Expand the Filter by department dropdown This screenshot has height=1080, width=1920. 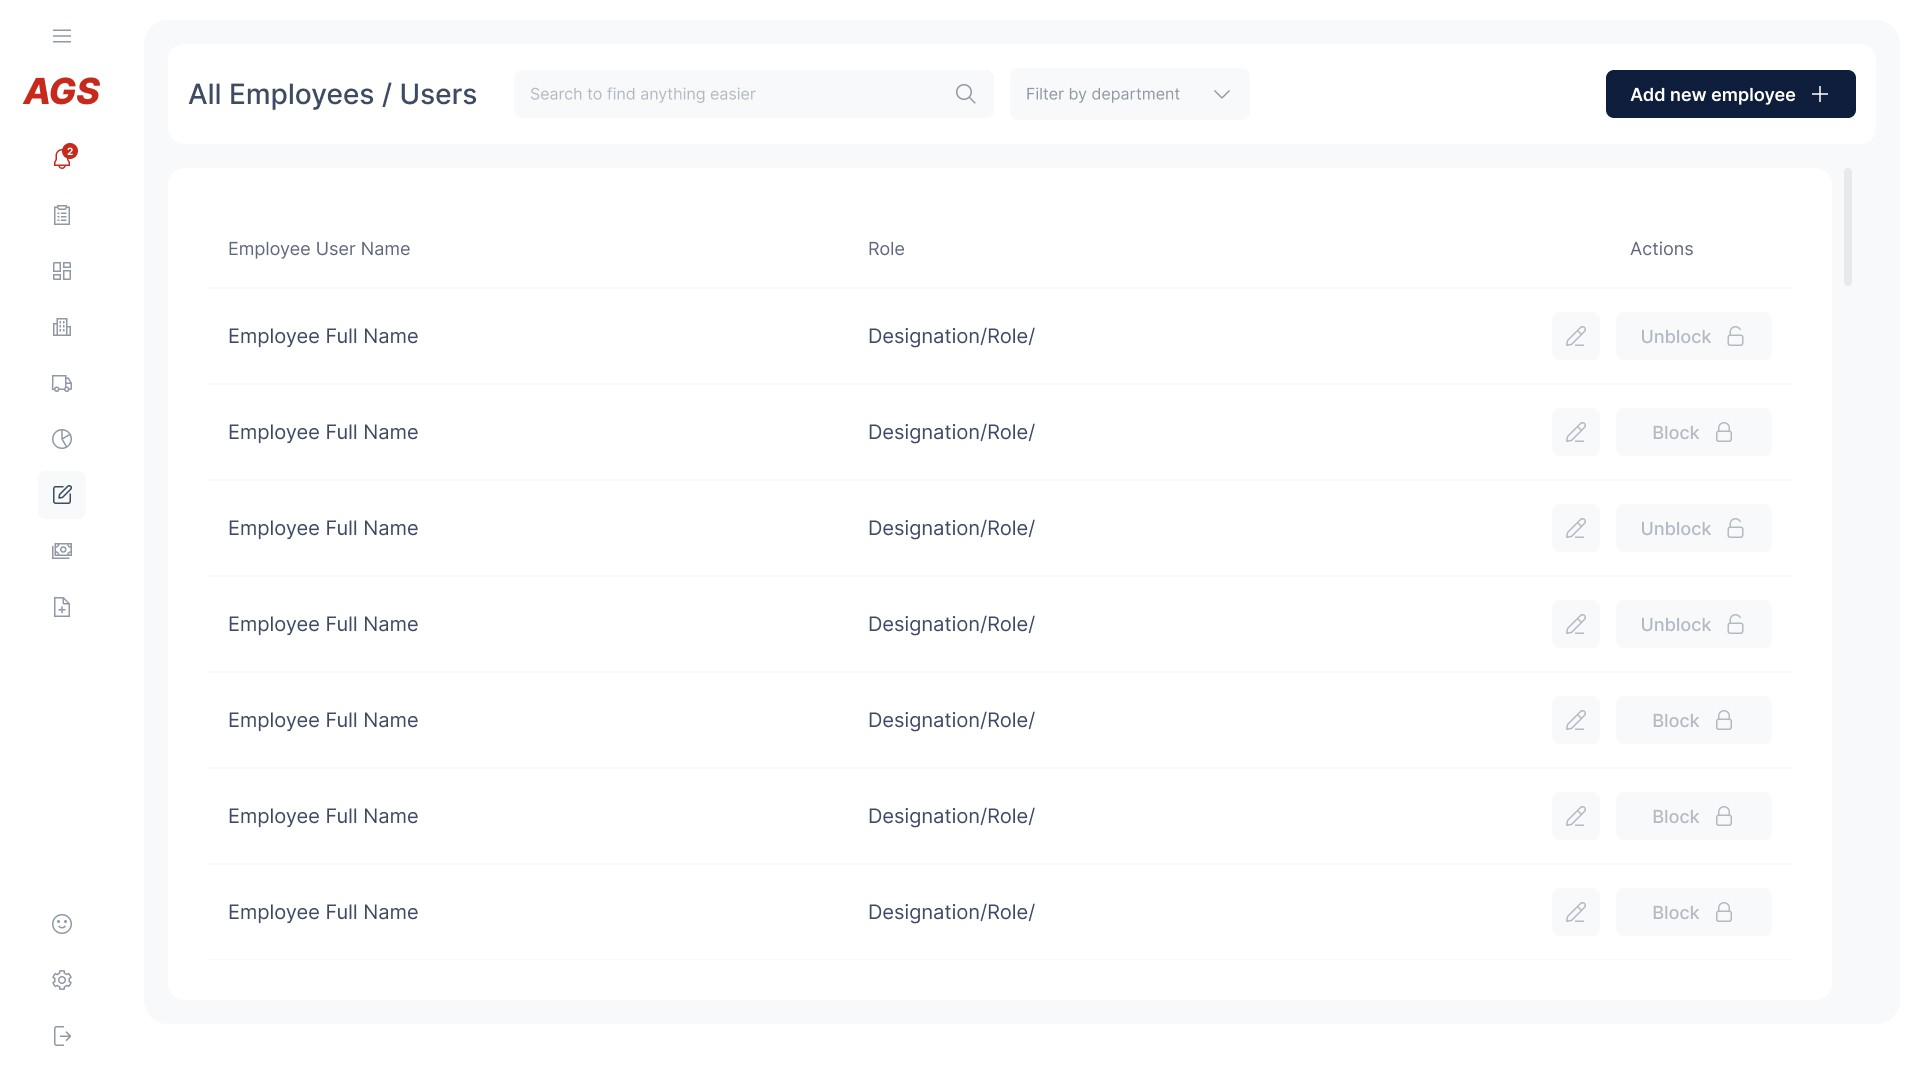1129,94
